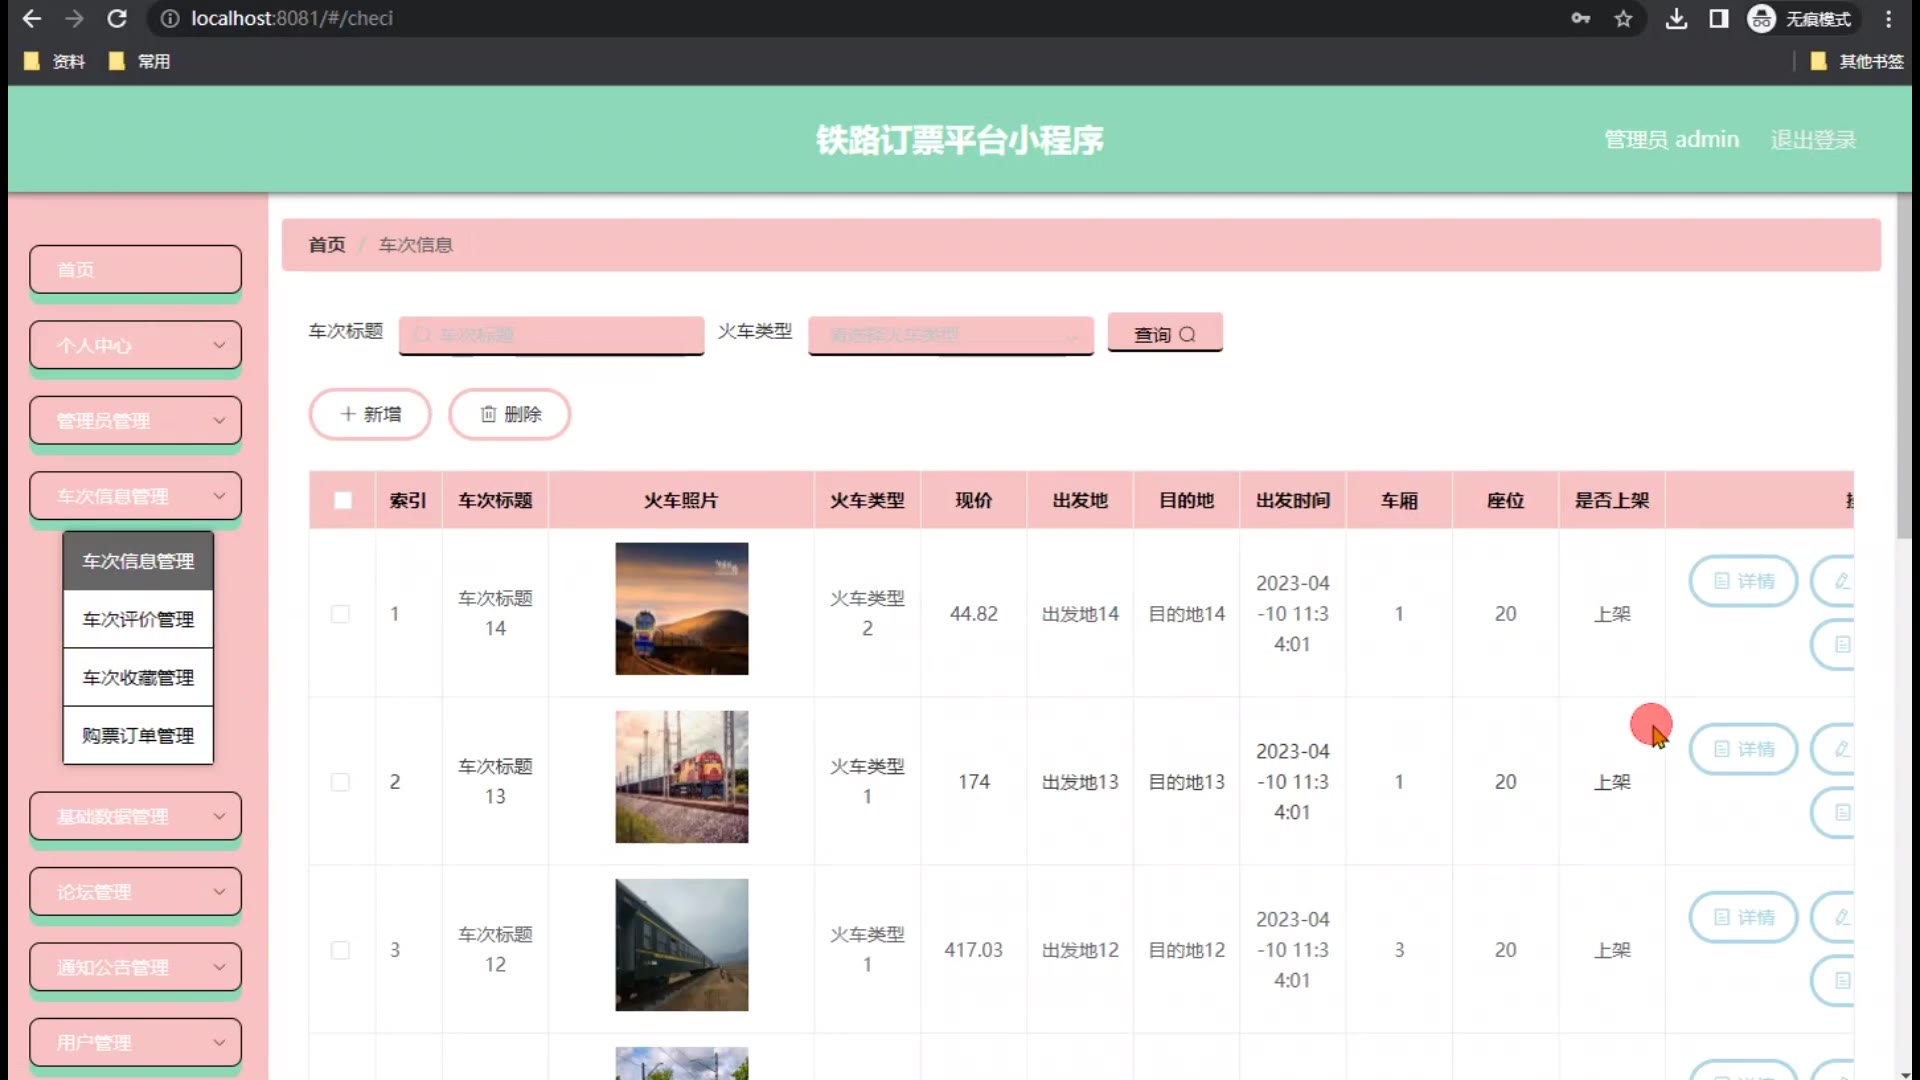Click the password key icon in address bar

(x=1580, y=18)
